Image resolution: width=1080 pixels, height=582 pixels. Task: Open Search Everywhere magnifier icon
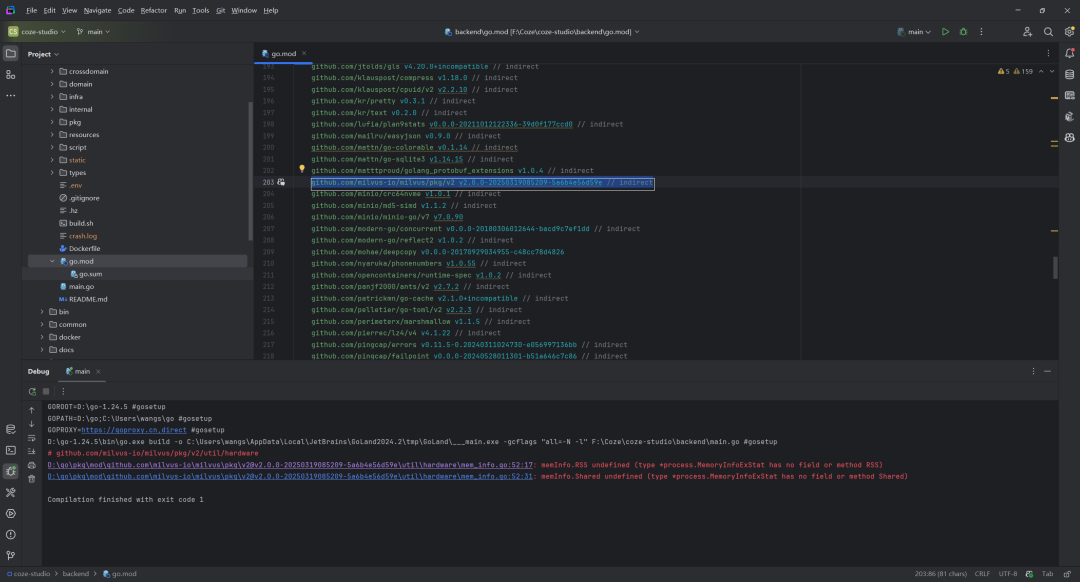[1048, 32]
